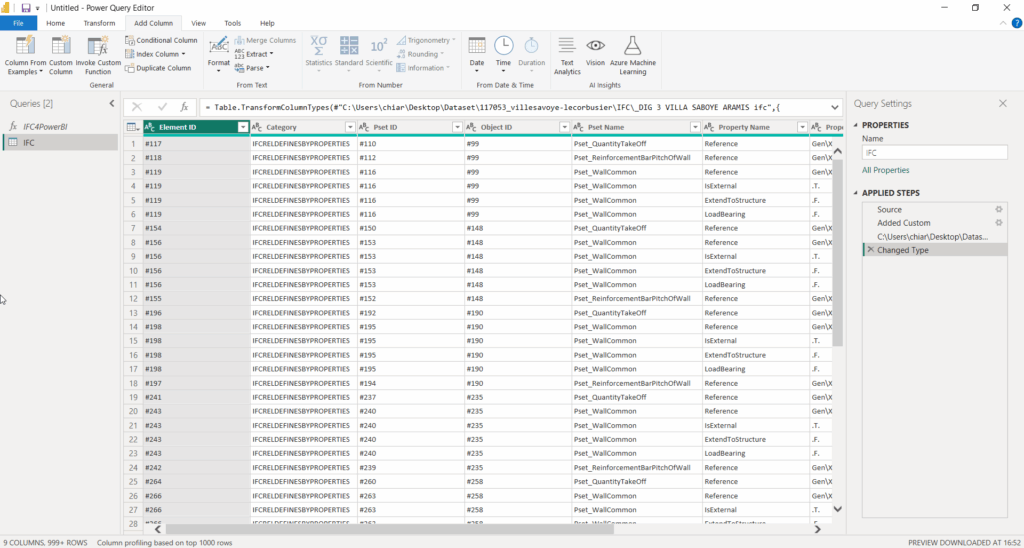
Task: Expand the formula bar with the chevron
Action: (835, 106)
